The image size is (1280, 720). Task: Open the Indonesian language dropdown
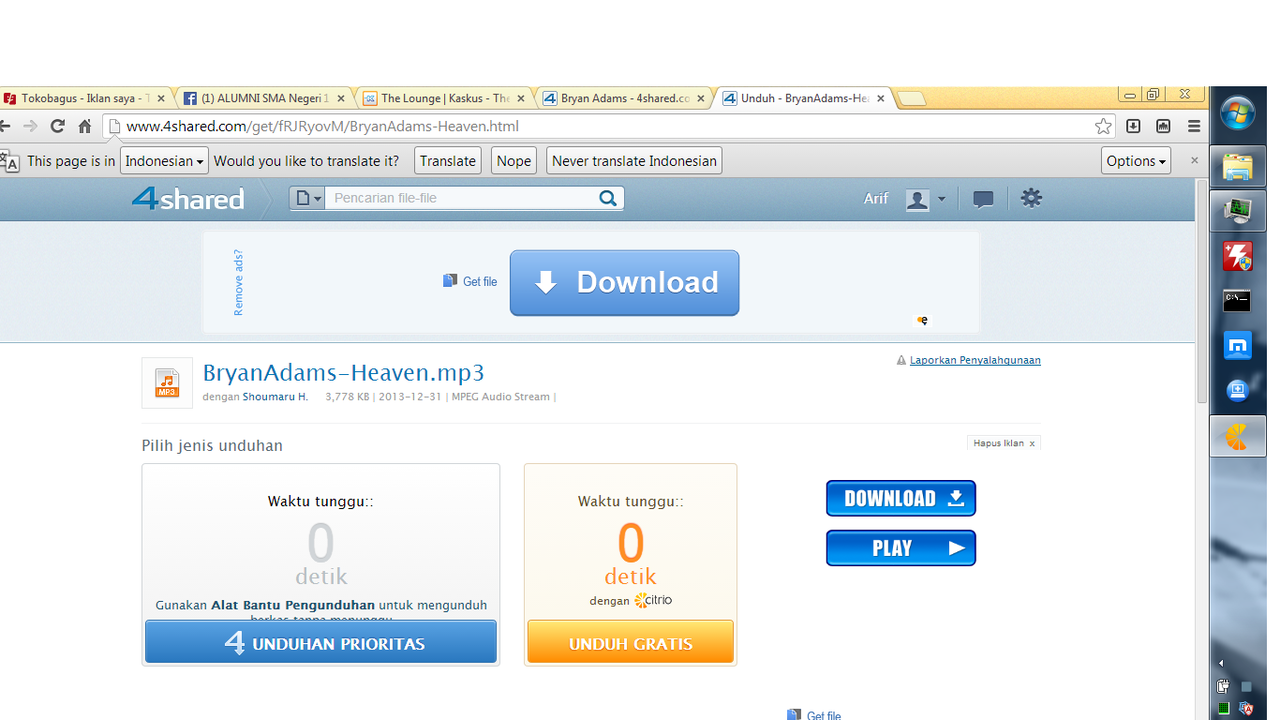164,161
